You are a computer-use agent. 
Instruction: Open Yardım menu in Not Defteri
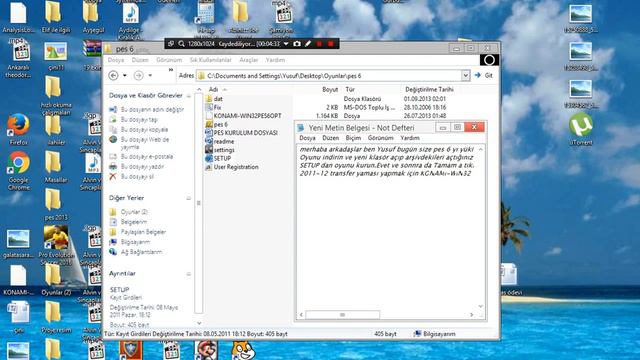(410, 138)
